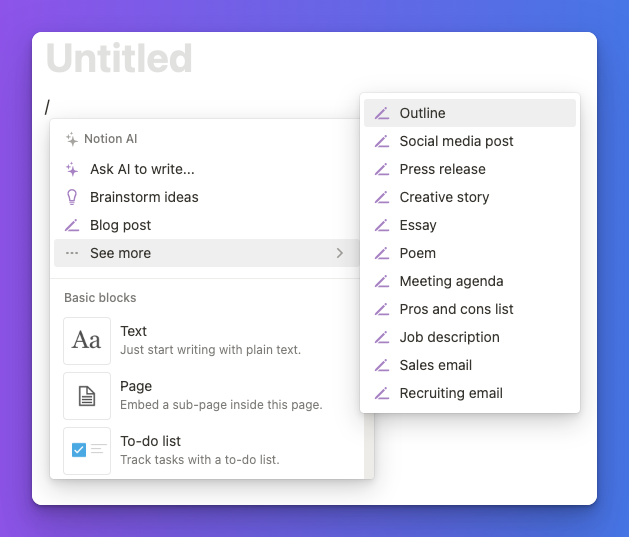Choose Pros and cons list option

click(470, 309)
